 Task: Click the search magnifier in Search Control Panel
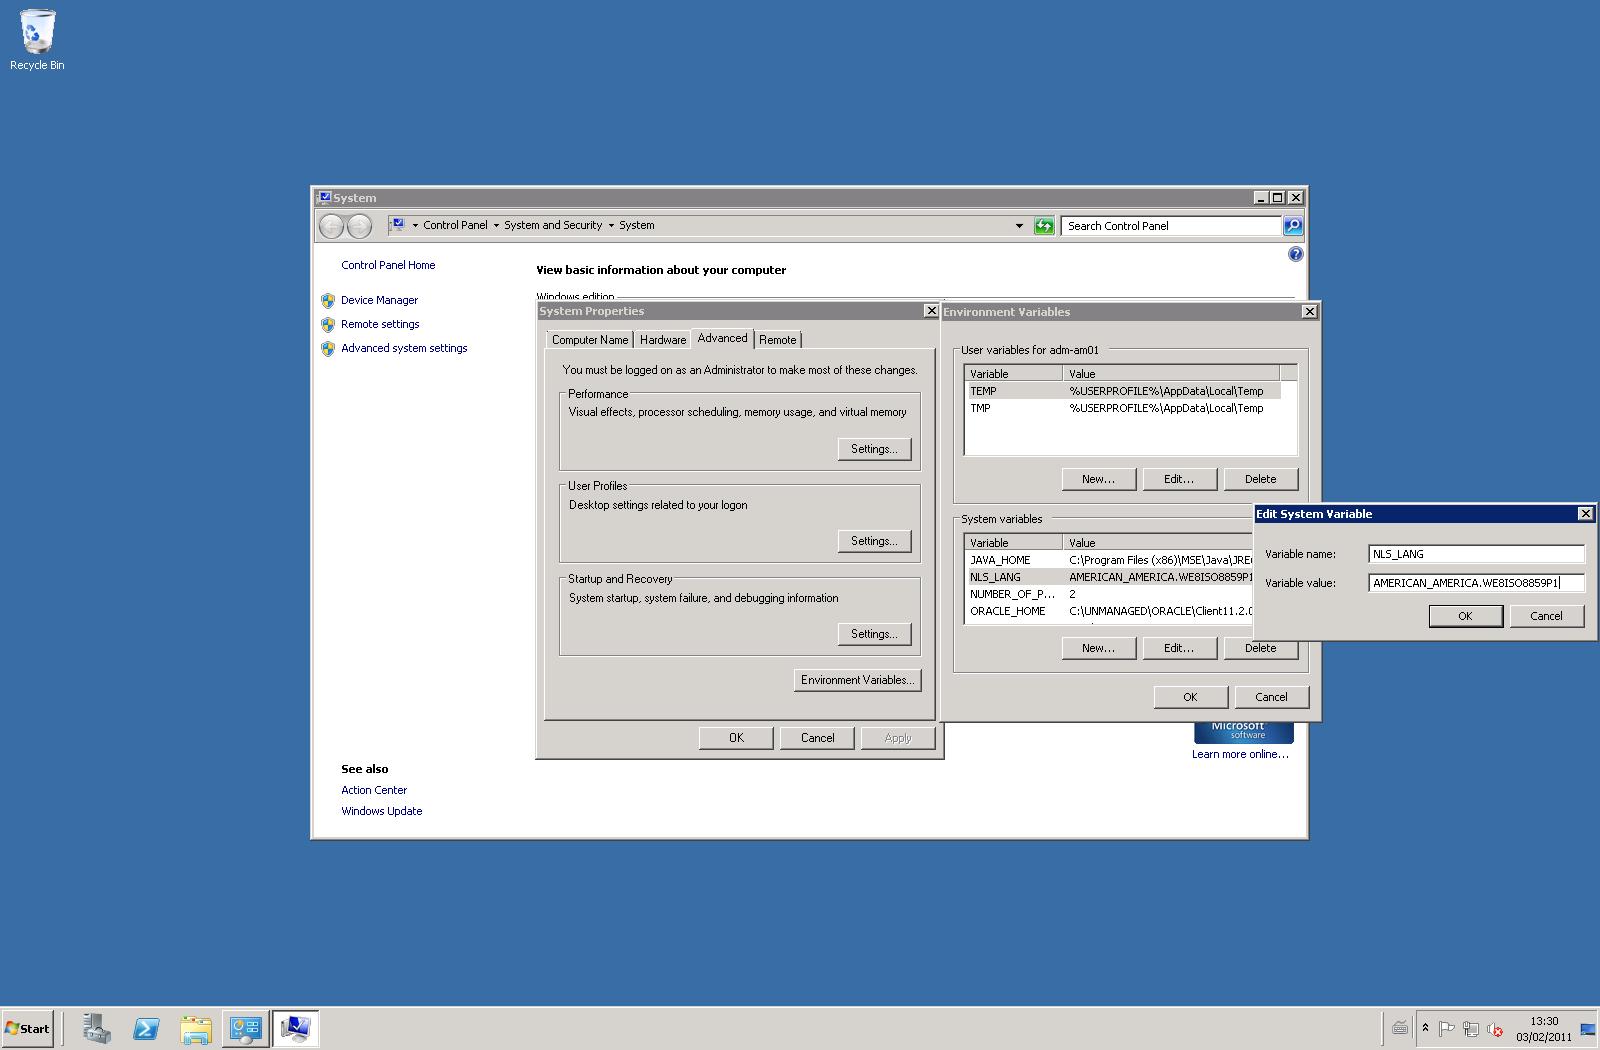(x=1292, y=225)
